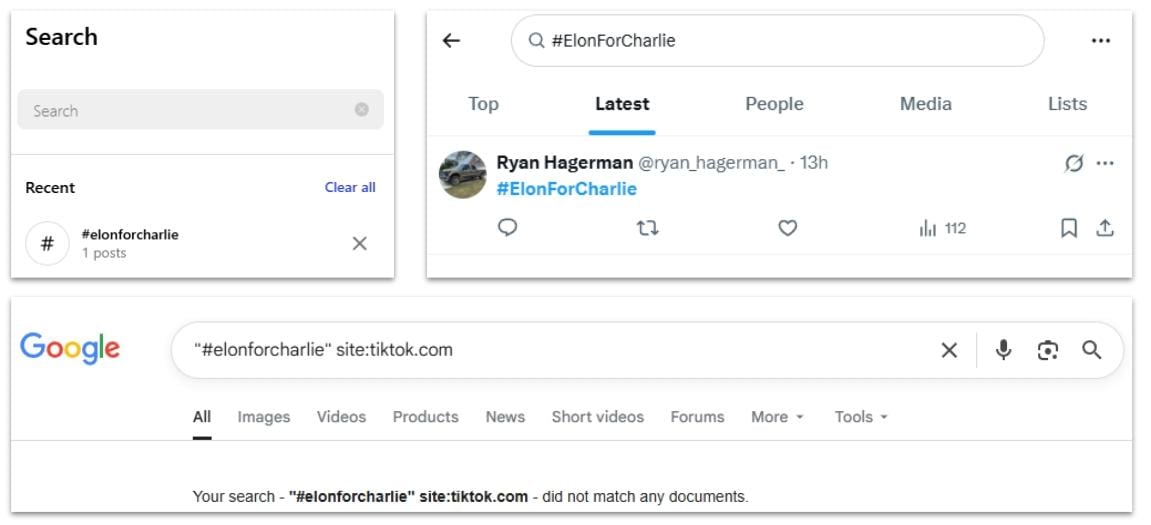
Task: Expand the Tools dropdown in Google
Action: pyautogui.click(x=861, y=416)
